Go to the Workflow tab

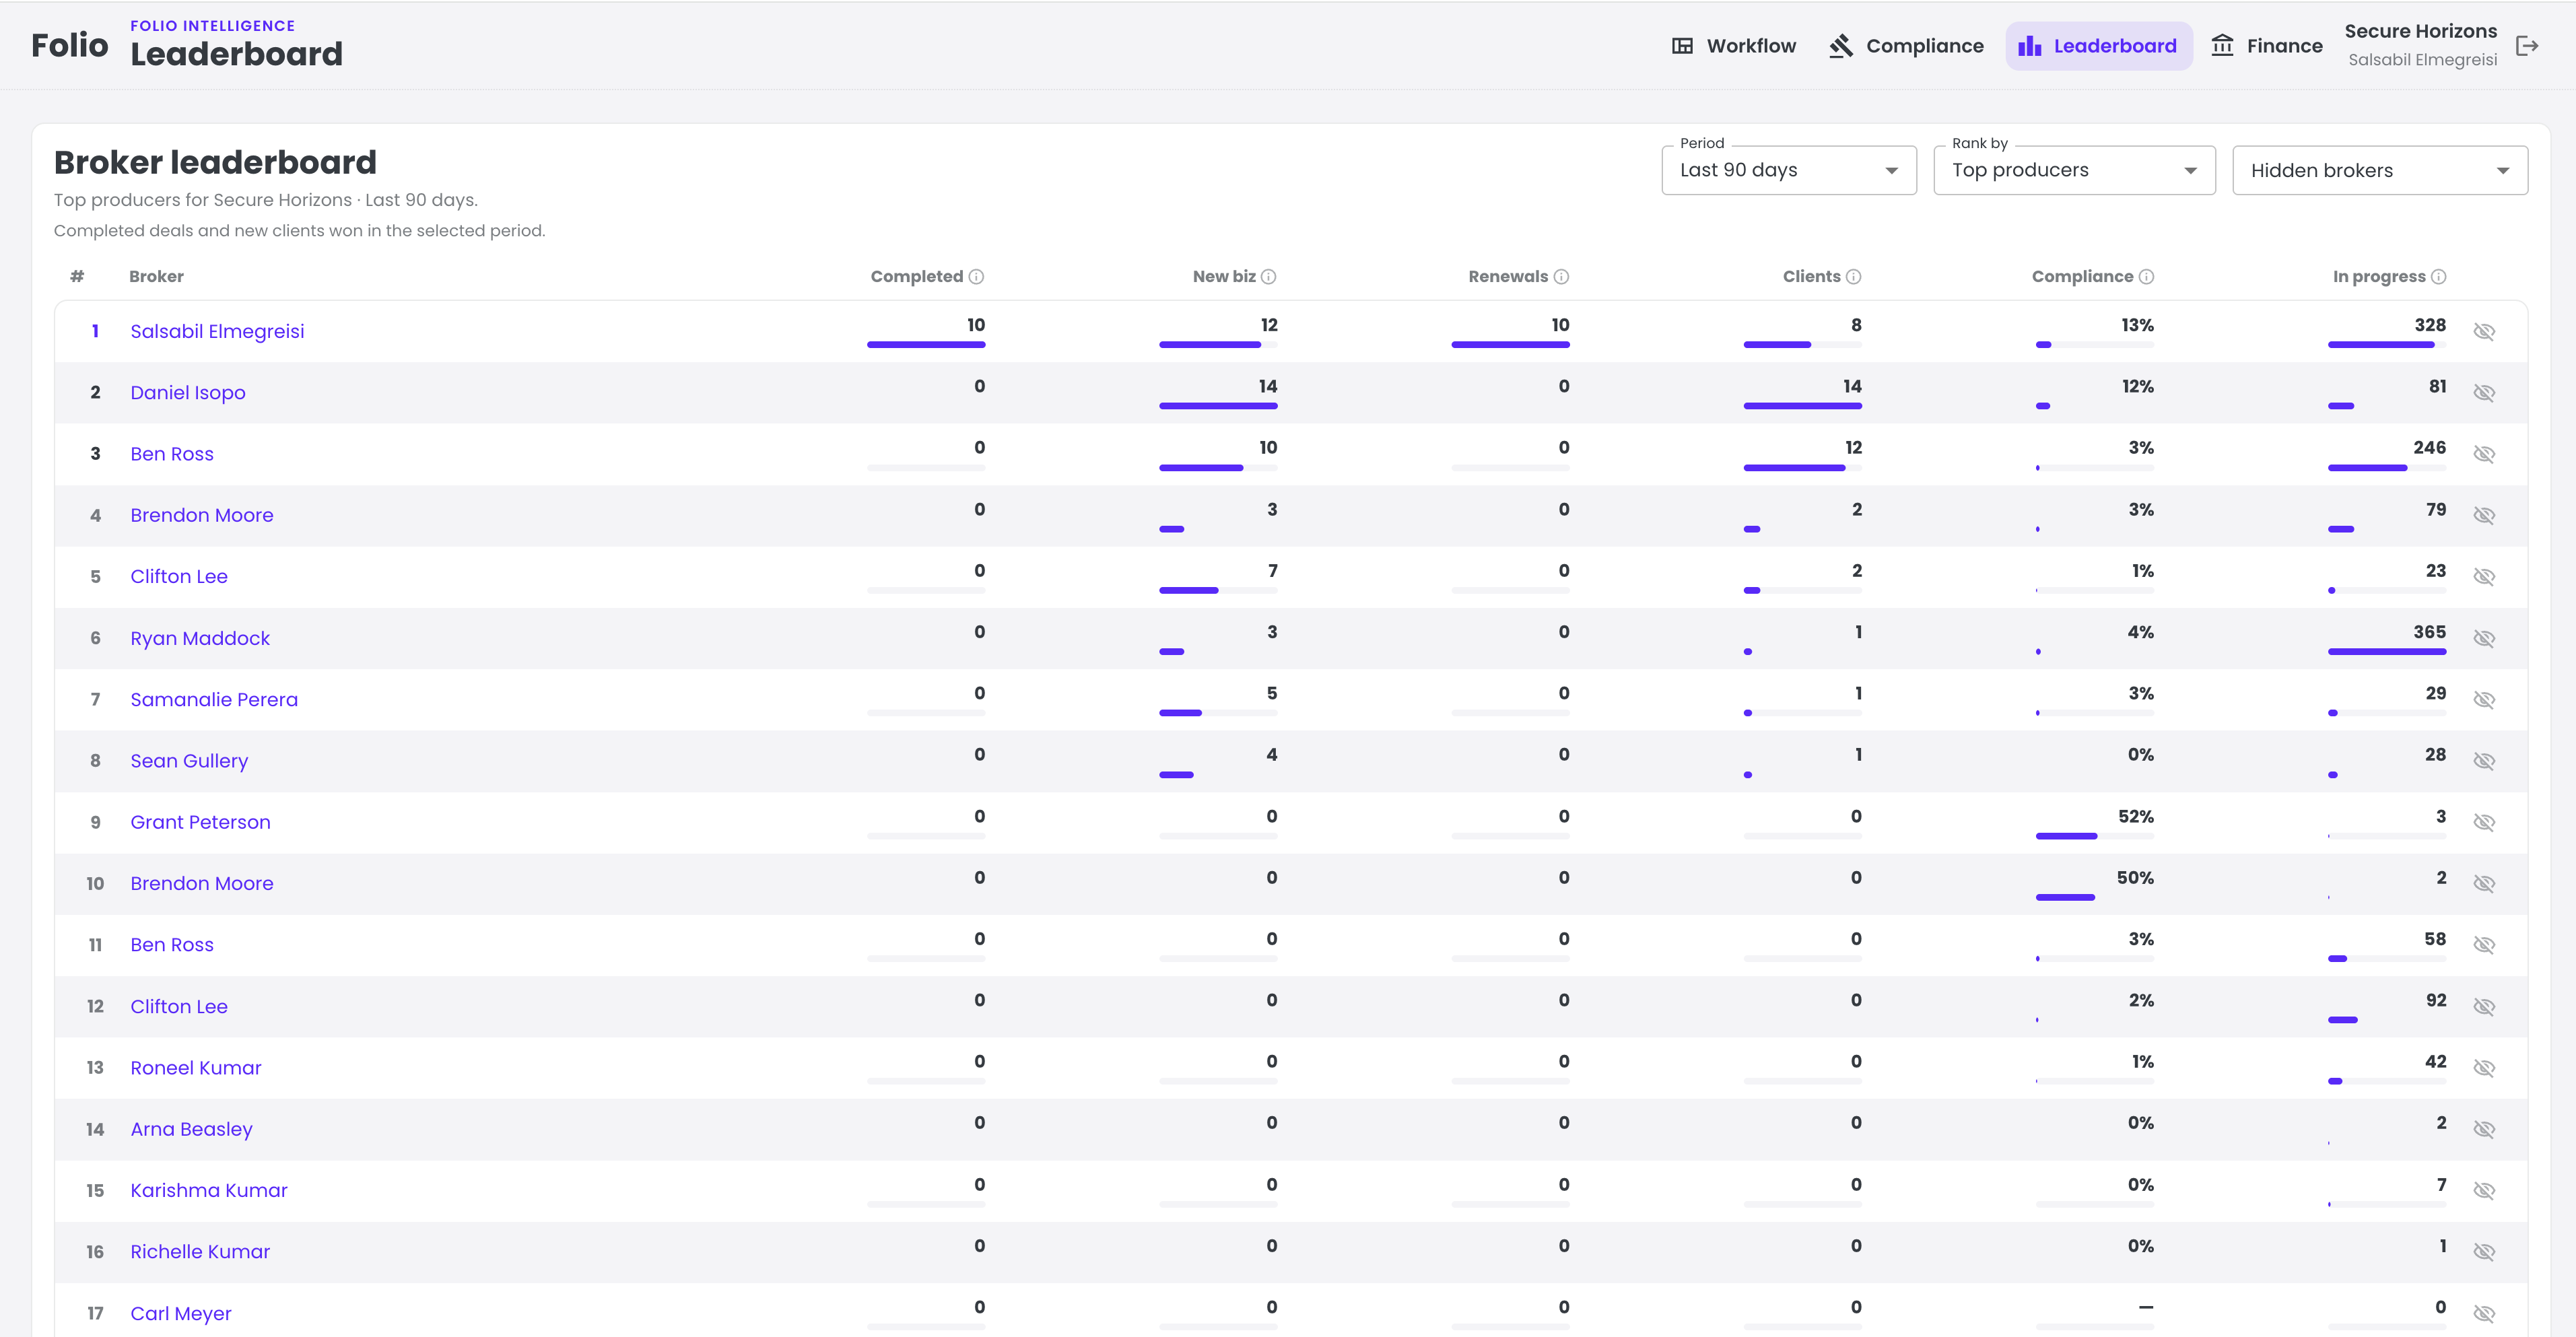(x=1734, y=46)
